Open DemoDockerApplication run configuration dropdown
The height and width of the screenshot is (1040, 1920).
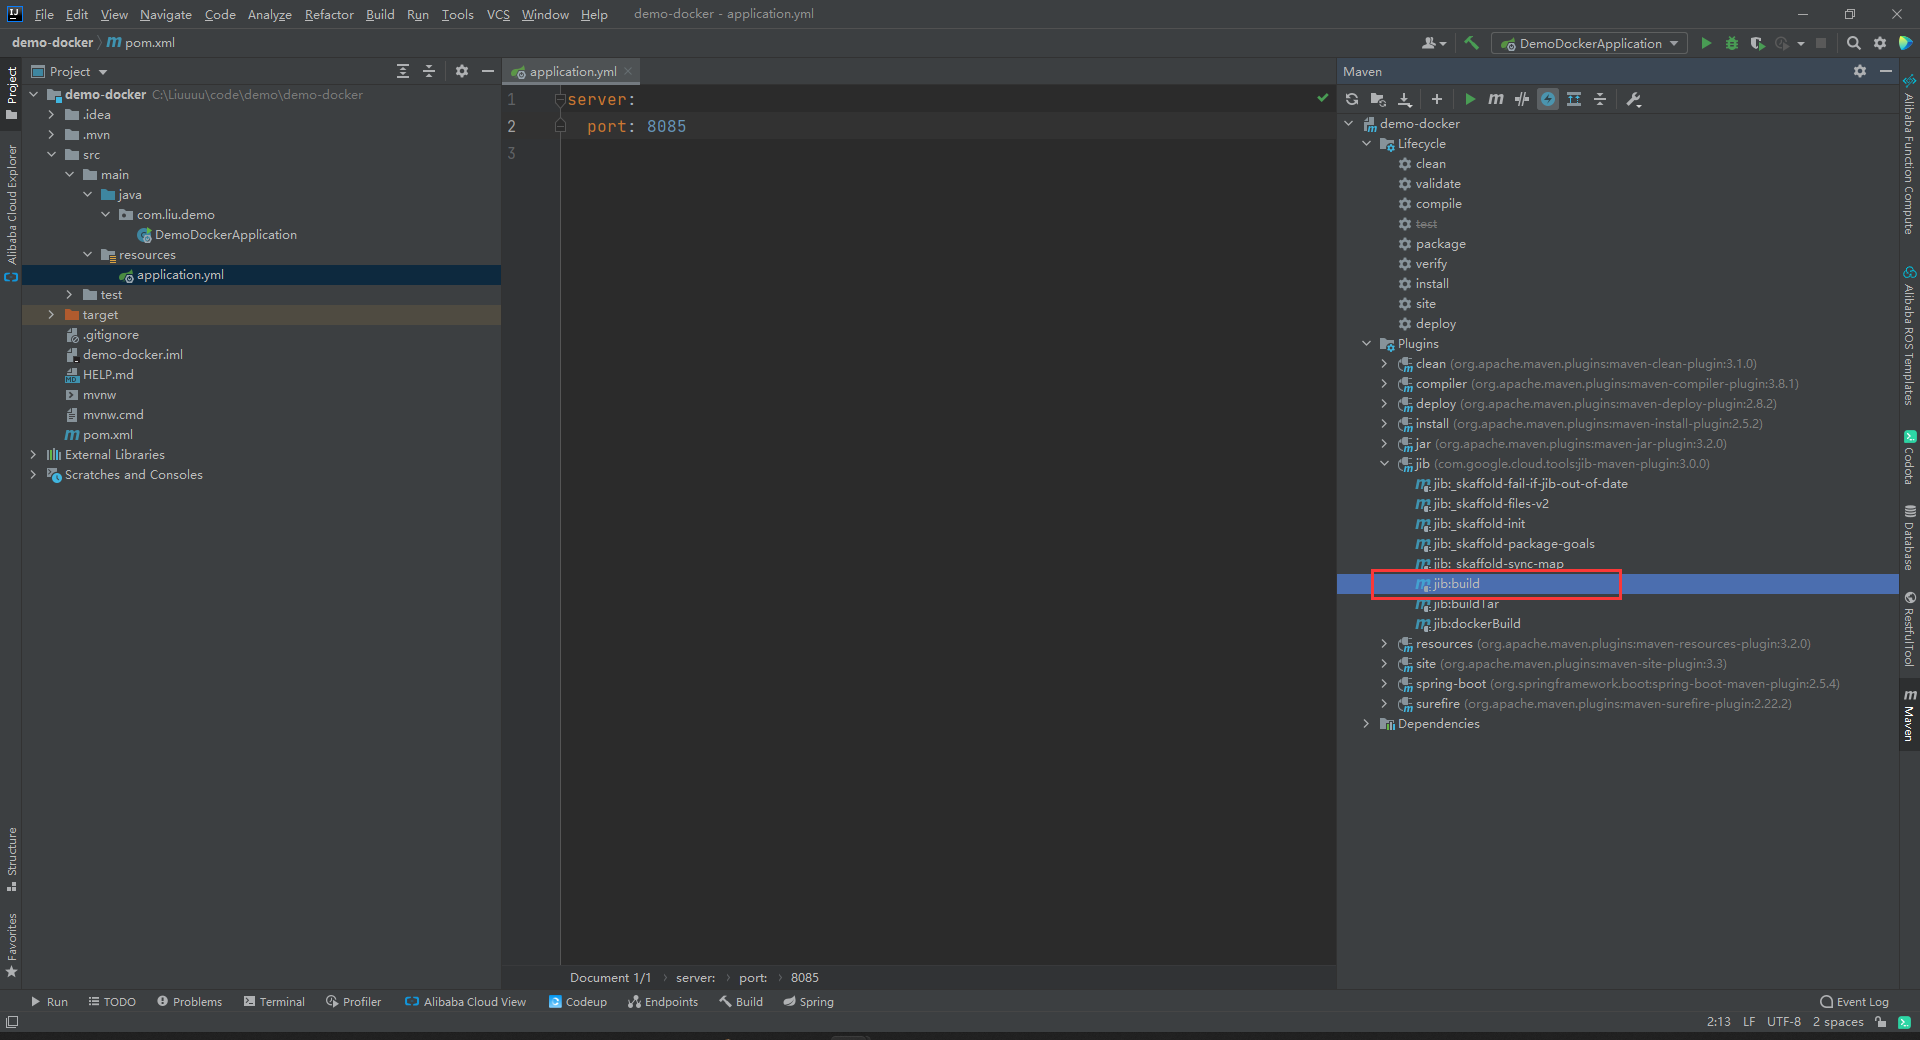point(1589,43)
